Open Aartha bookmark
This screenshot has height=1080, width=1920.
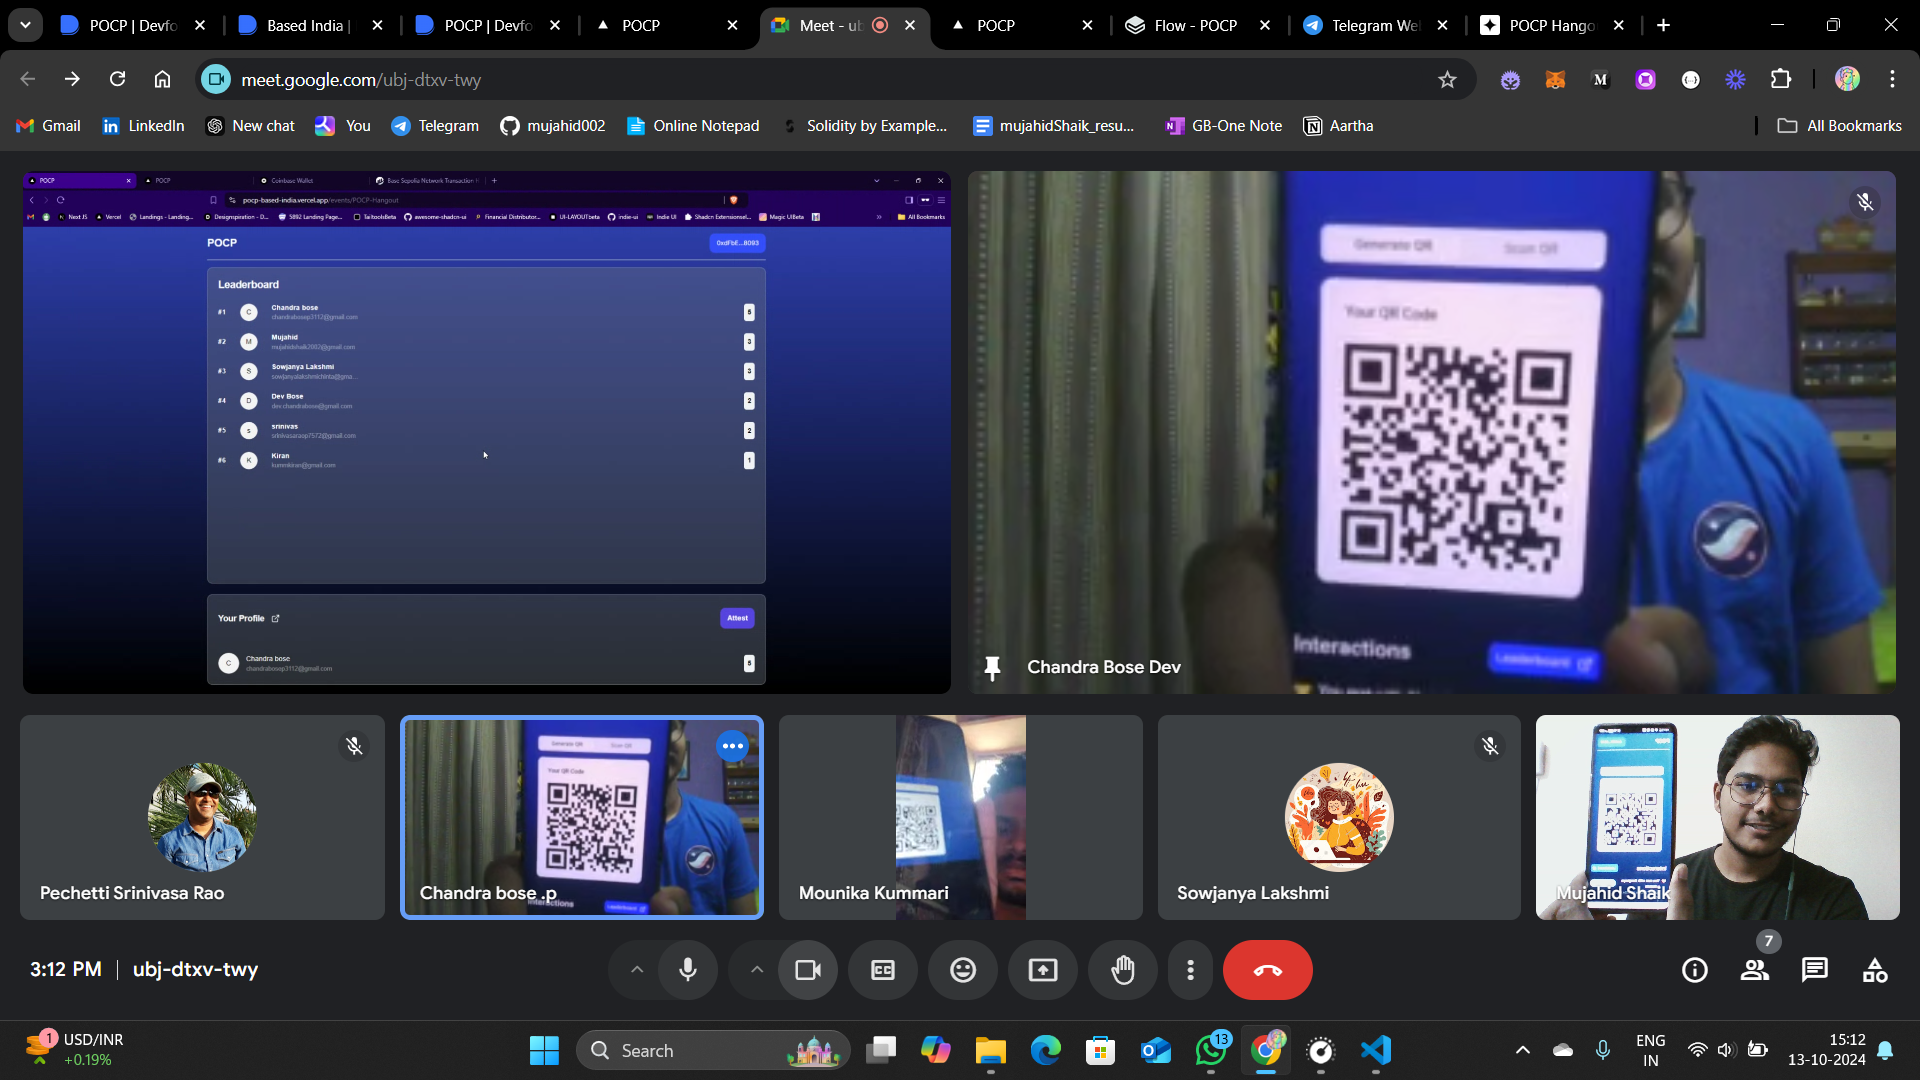(1338, 126)
